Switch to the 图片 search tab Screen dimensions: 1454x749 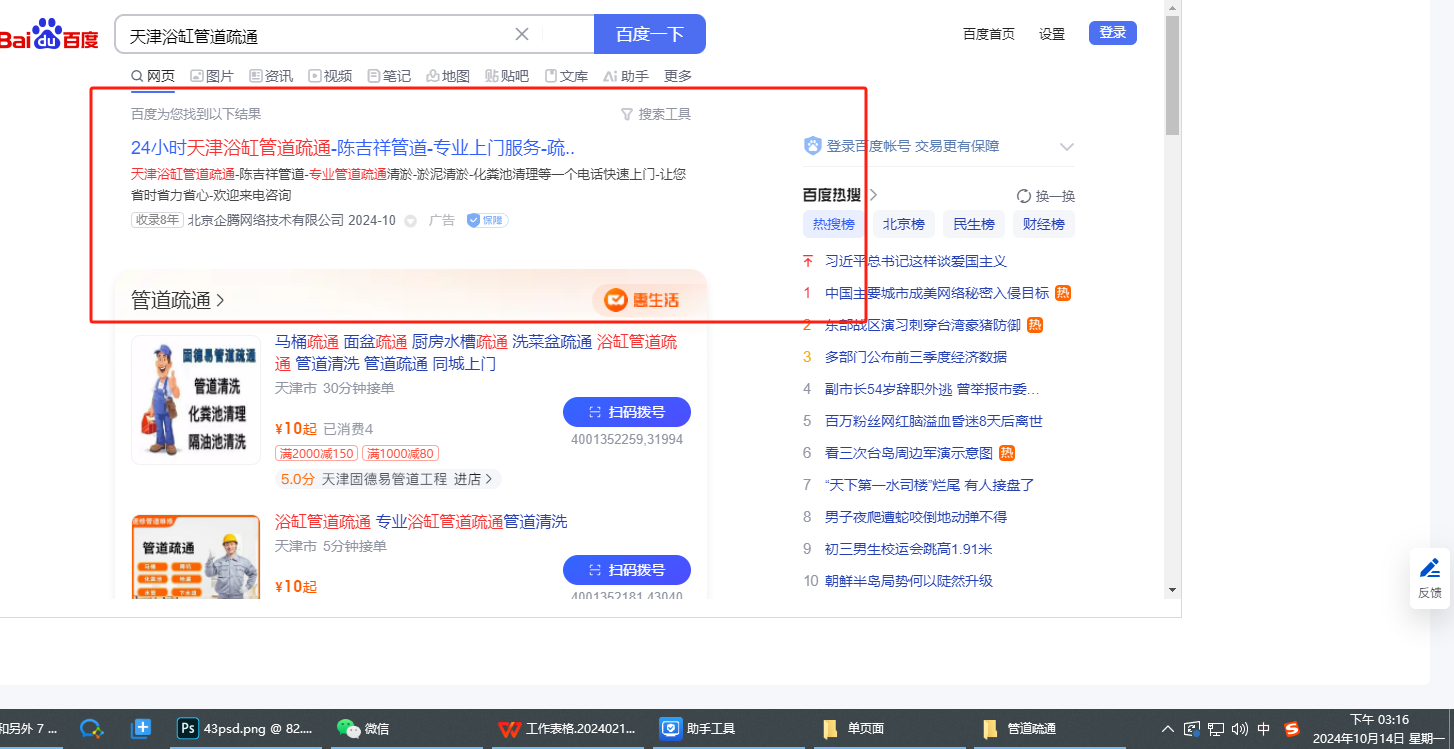[212, 76]
